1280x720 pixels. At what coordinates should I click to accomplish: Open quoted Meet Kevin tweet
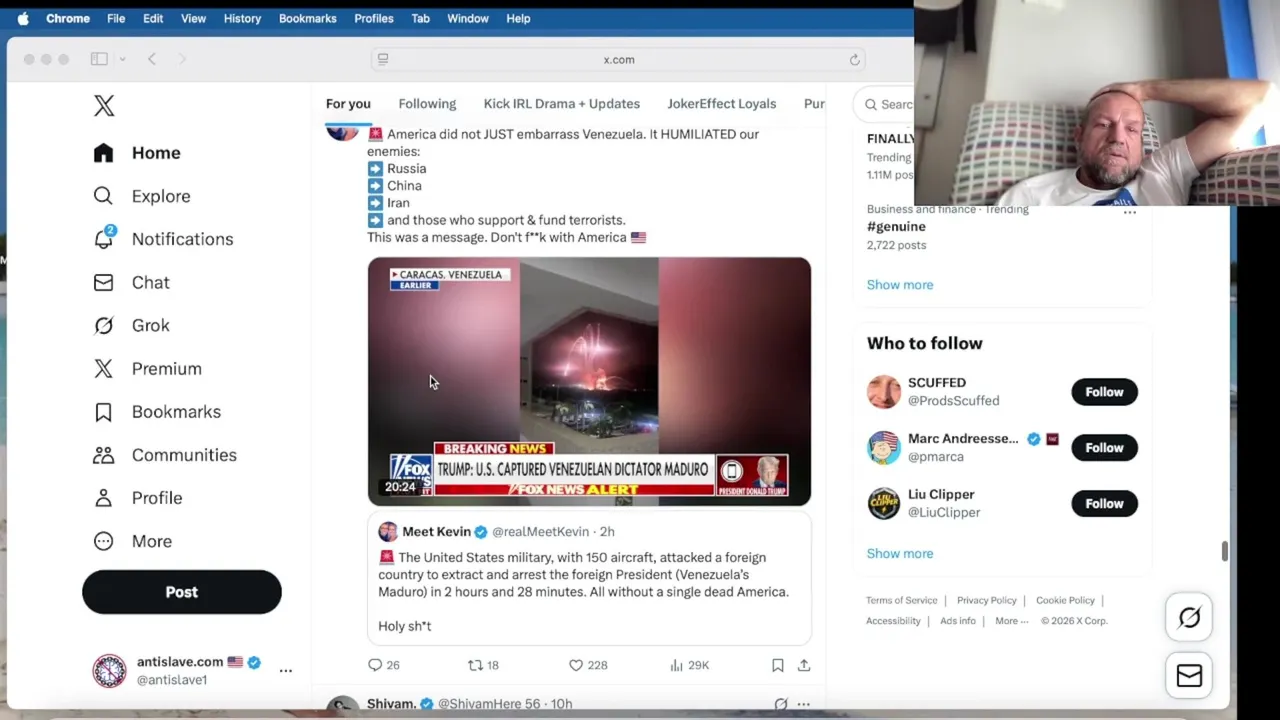(x=589, y=580)
